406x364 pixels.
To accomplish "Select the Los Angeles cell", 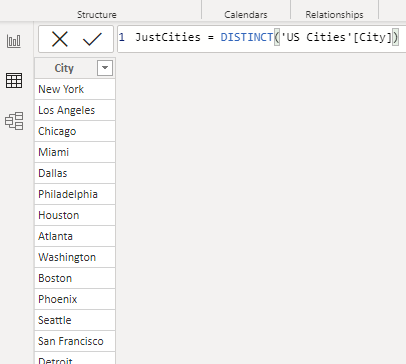I will tap(75, 110).
